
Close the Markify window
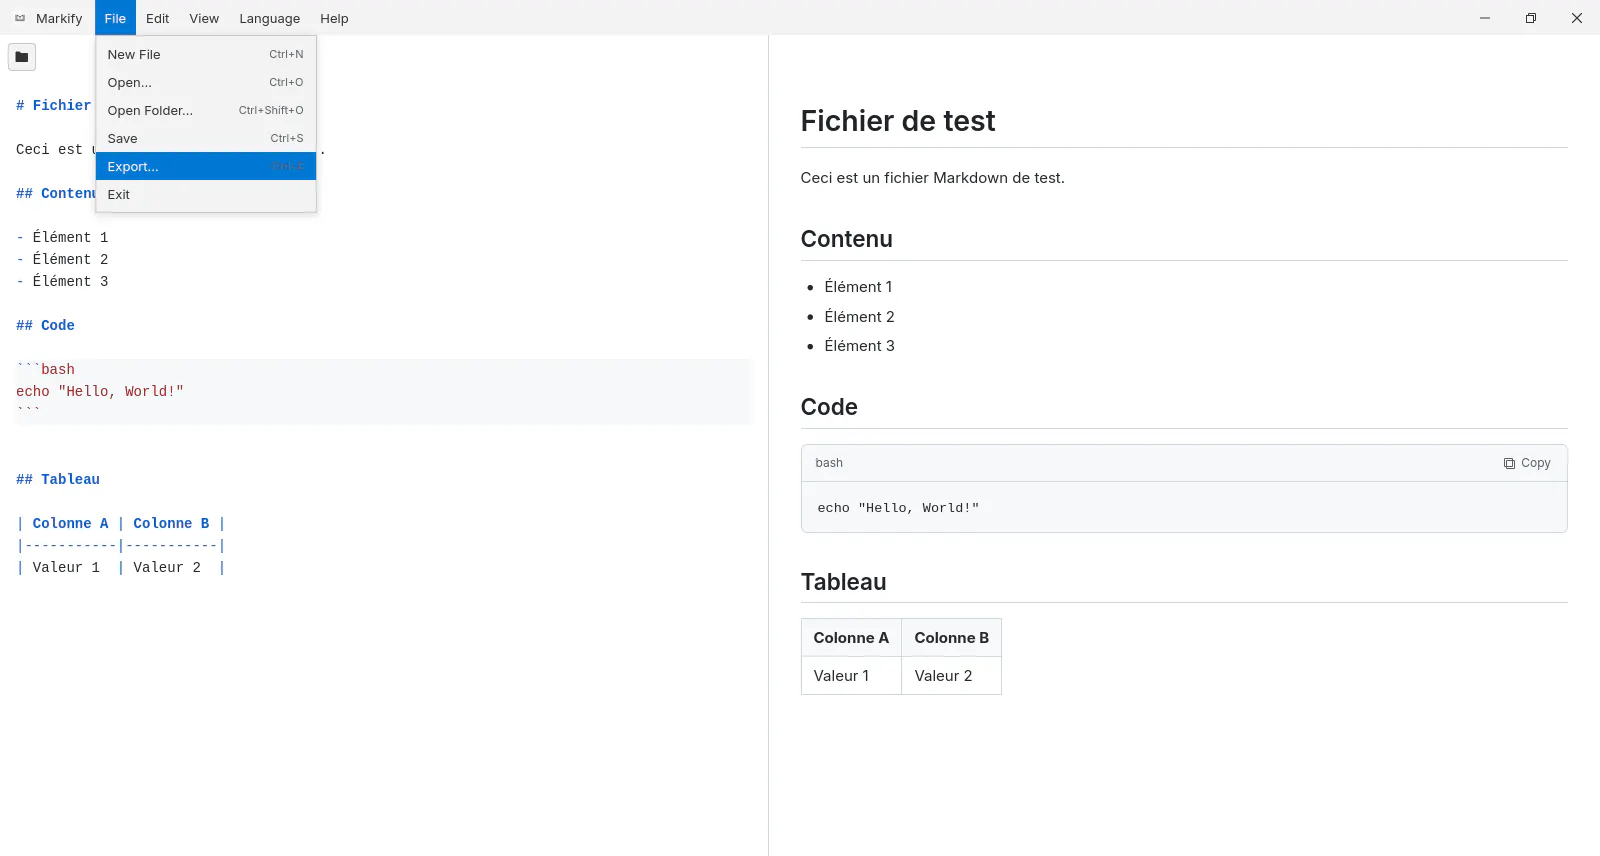(1577, 18)
